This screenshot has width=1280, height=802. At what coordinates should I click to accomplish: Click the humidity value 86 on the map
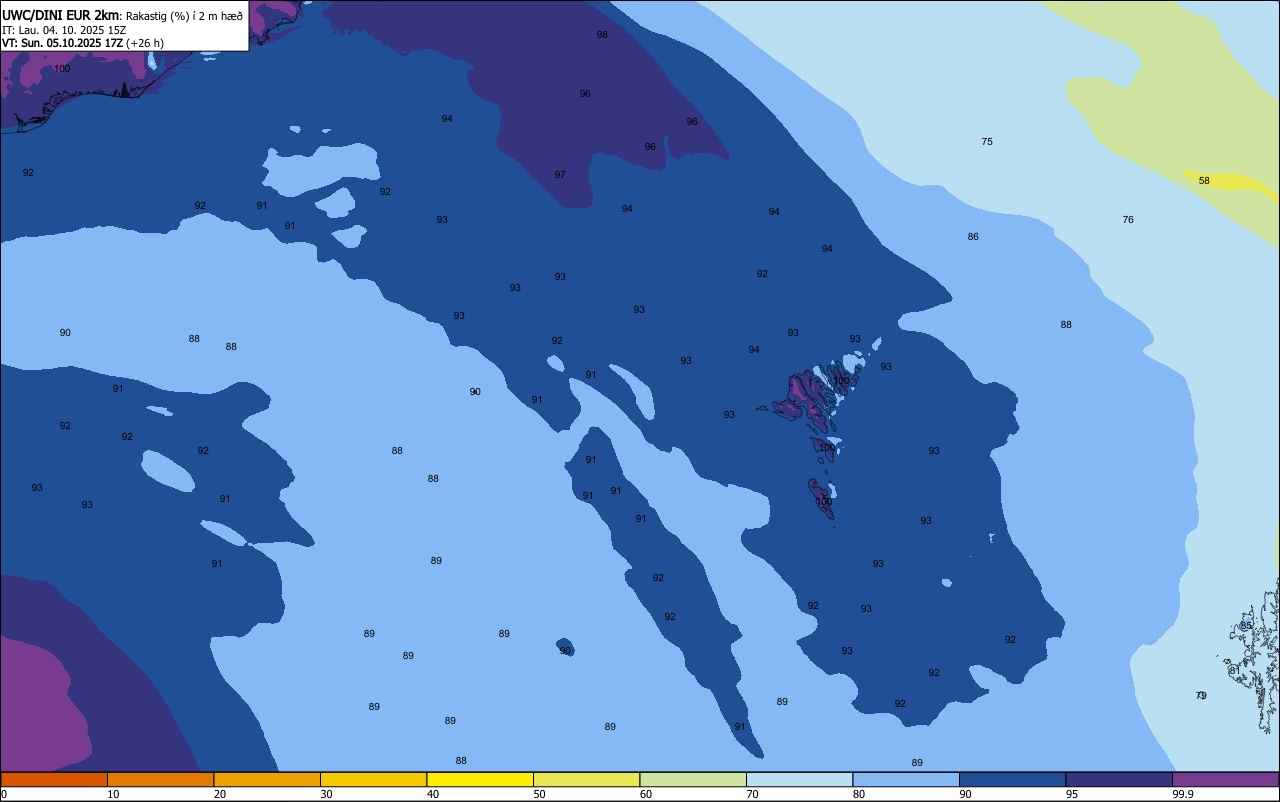pos(973,237)
